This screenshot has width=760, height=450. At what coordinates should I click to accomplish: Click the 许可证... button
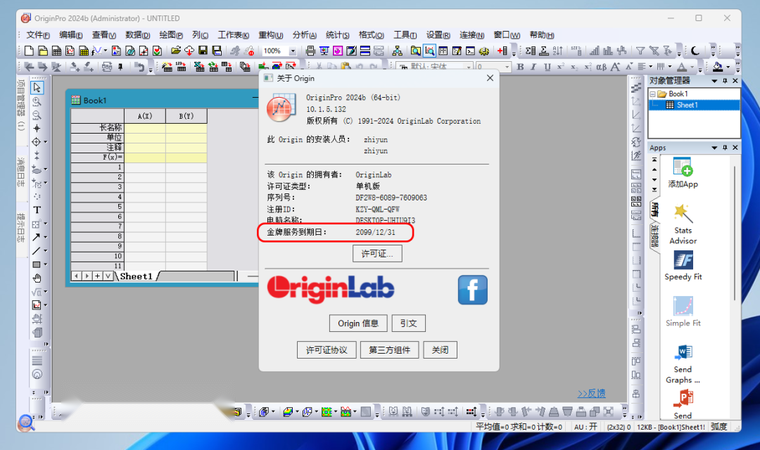click(x=377, y=254)
